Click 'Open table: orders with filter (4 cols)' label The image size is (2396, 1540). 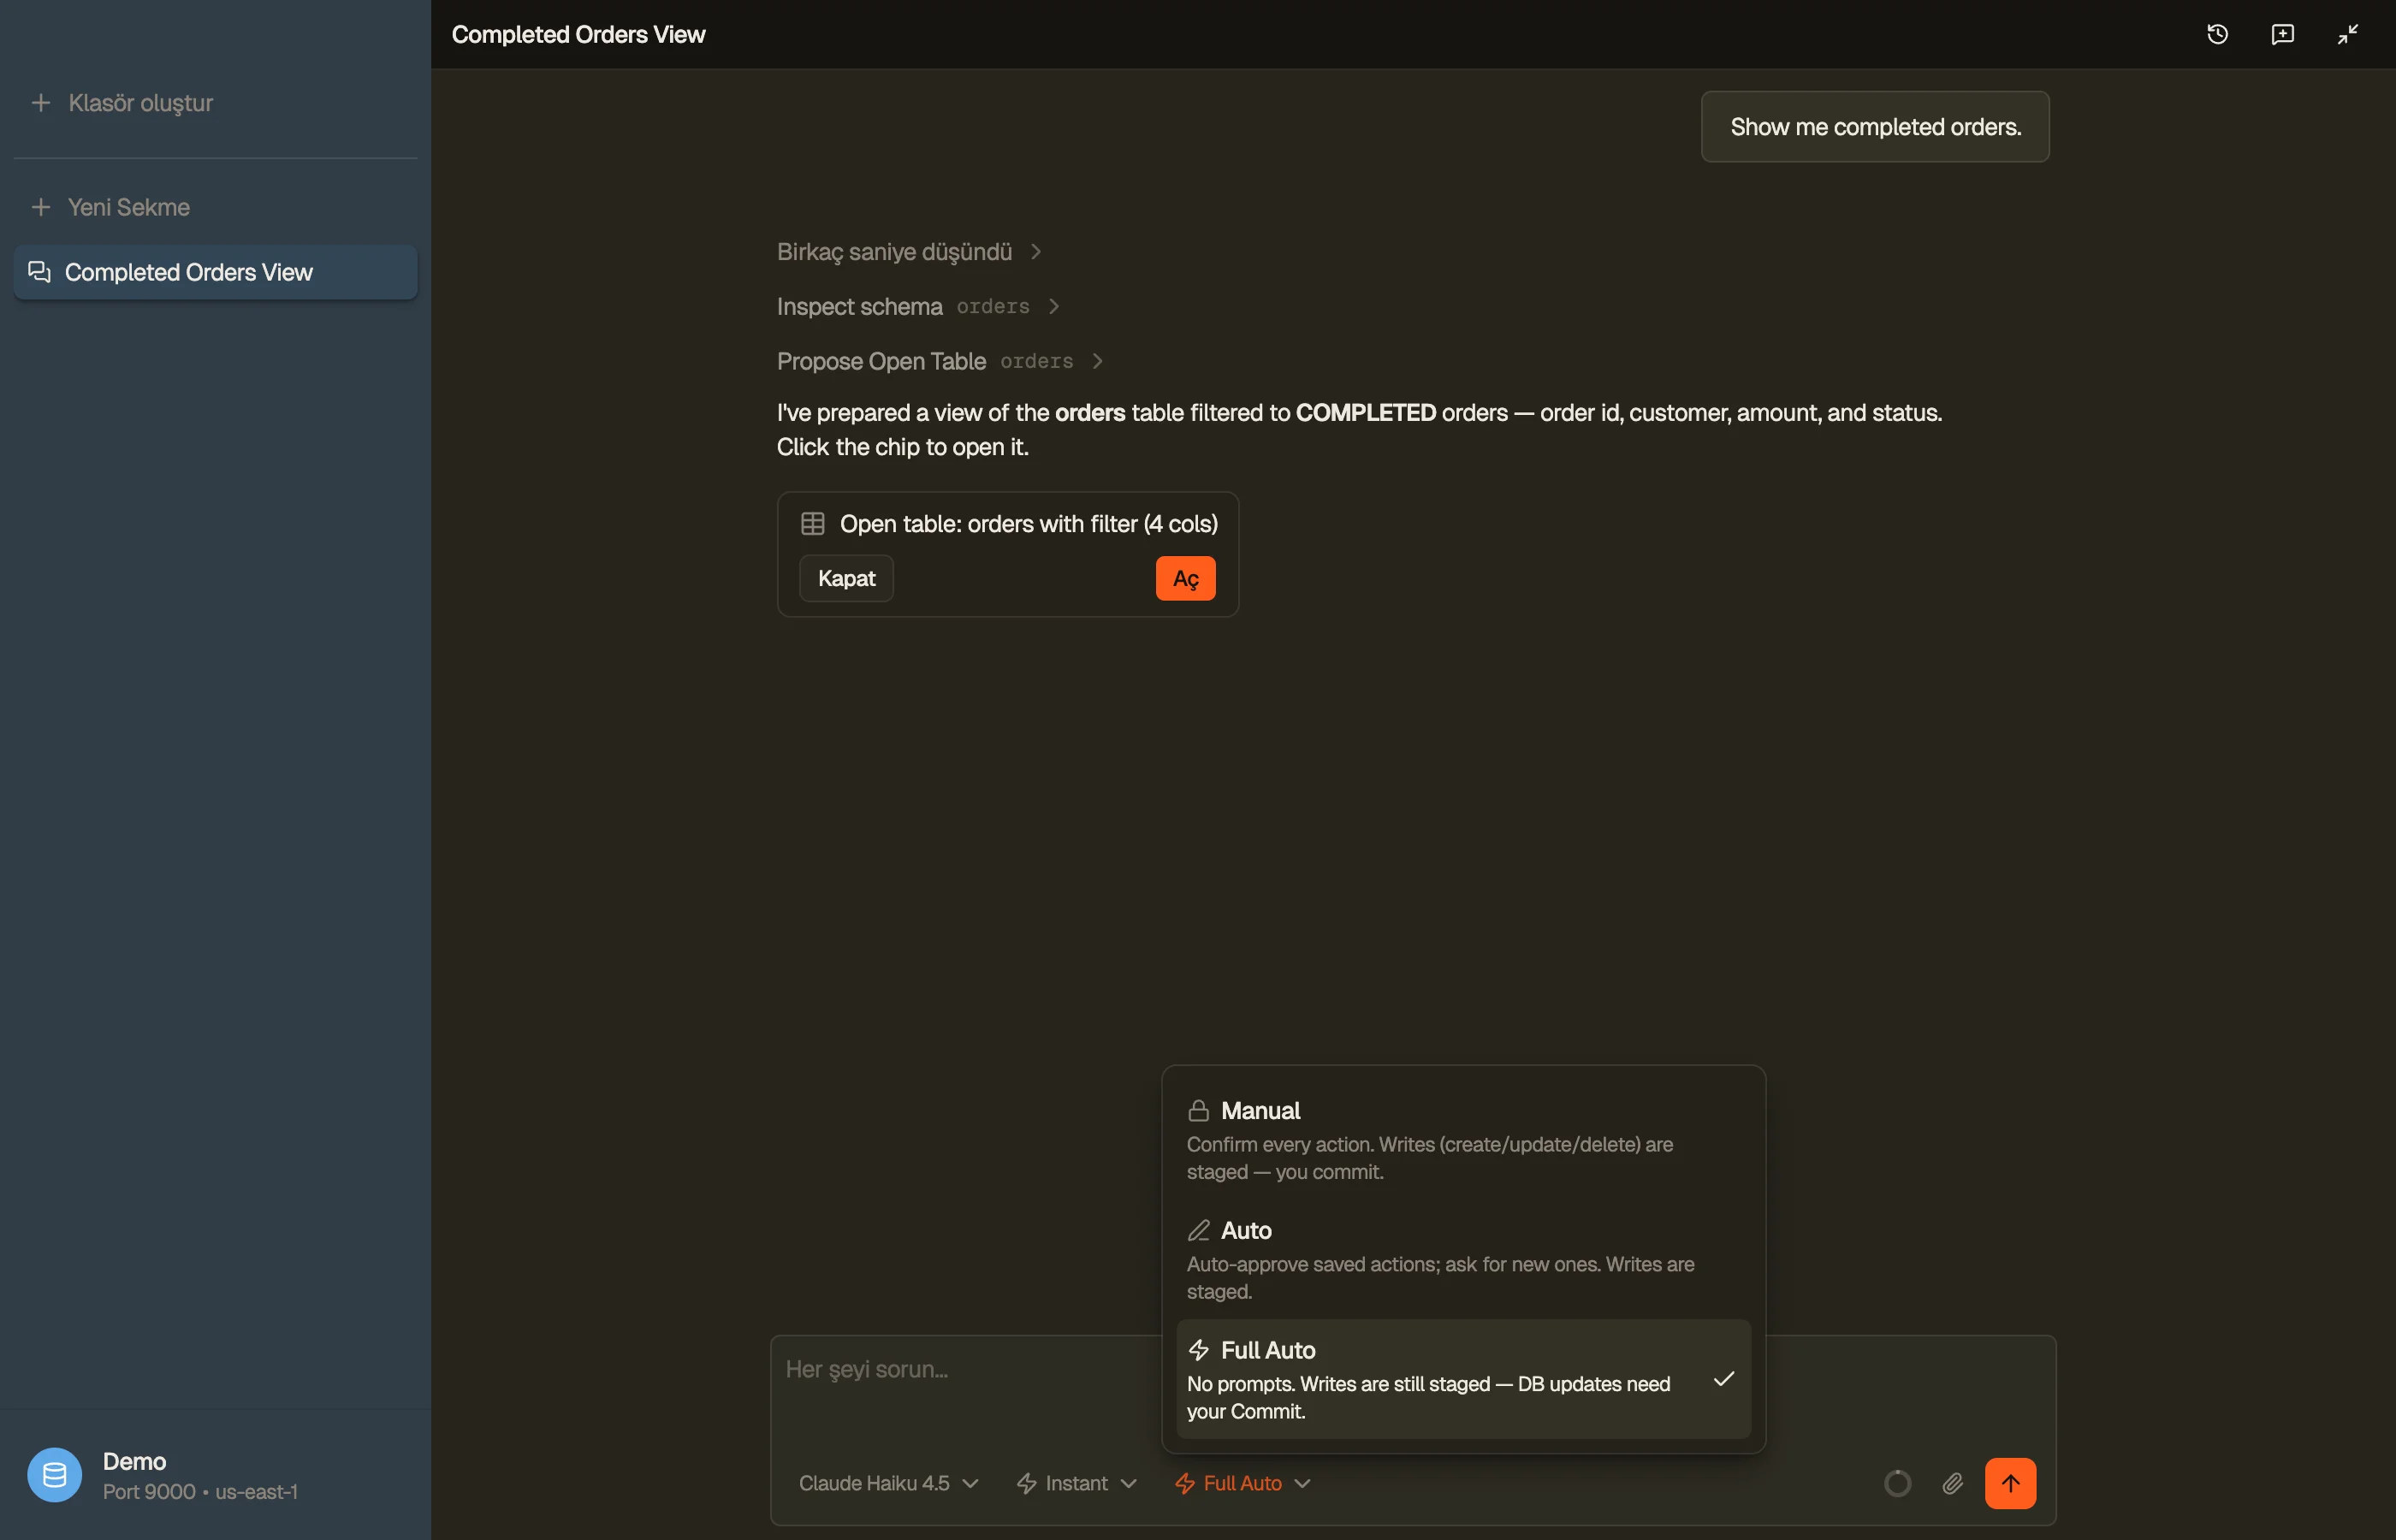point(1028,524)
